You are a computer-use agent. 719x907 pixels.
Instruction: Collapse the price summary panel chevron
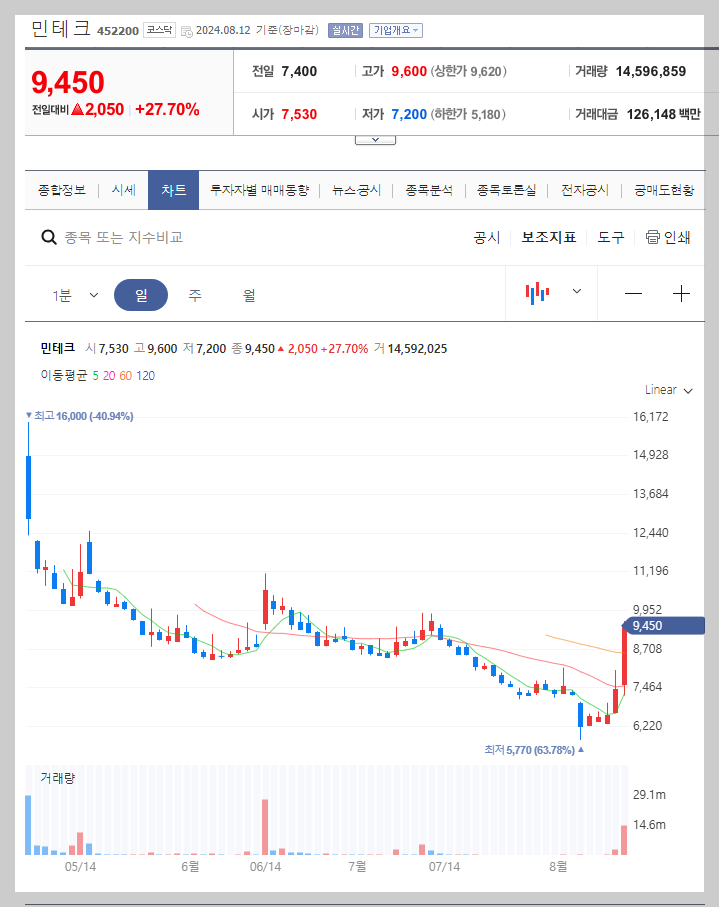pos(374,140)
